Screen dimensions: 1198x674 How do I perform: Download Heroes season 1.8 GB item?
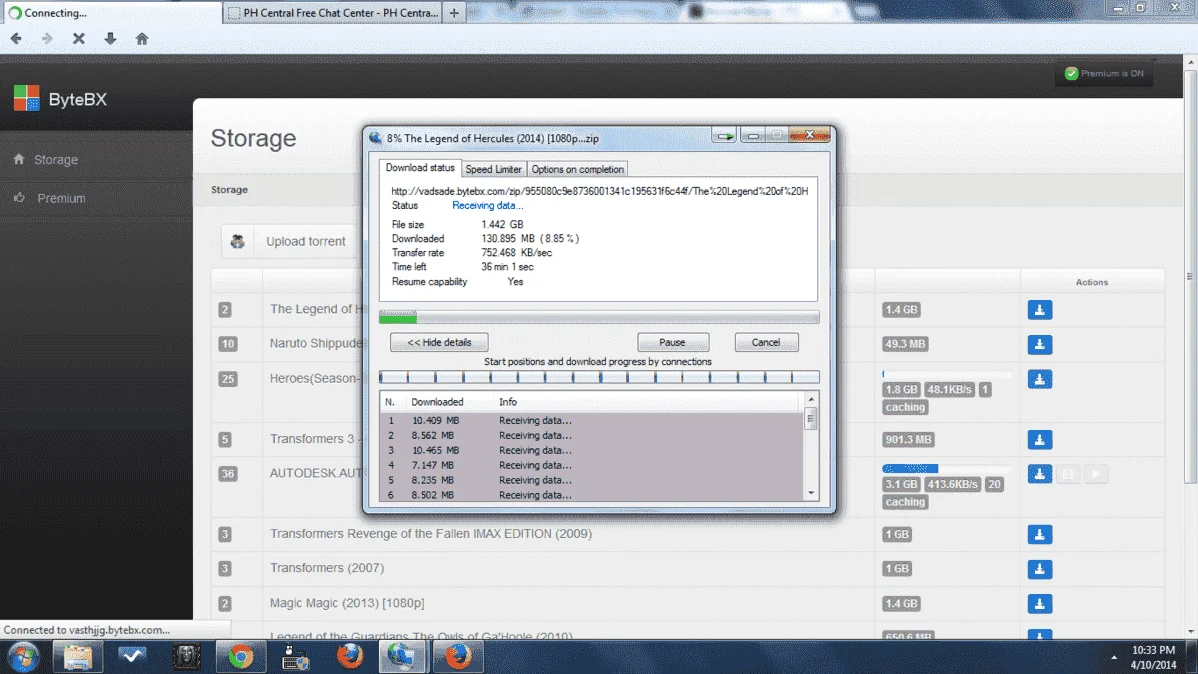[1040, 379]
